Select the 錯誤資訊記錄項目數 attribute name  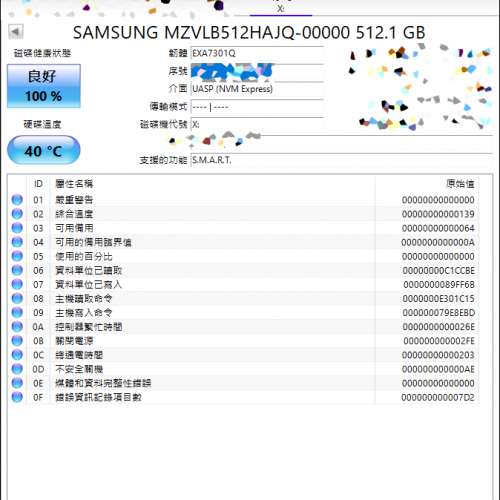[98, 397]
